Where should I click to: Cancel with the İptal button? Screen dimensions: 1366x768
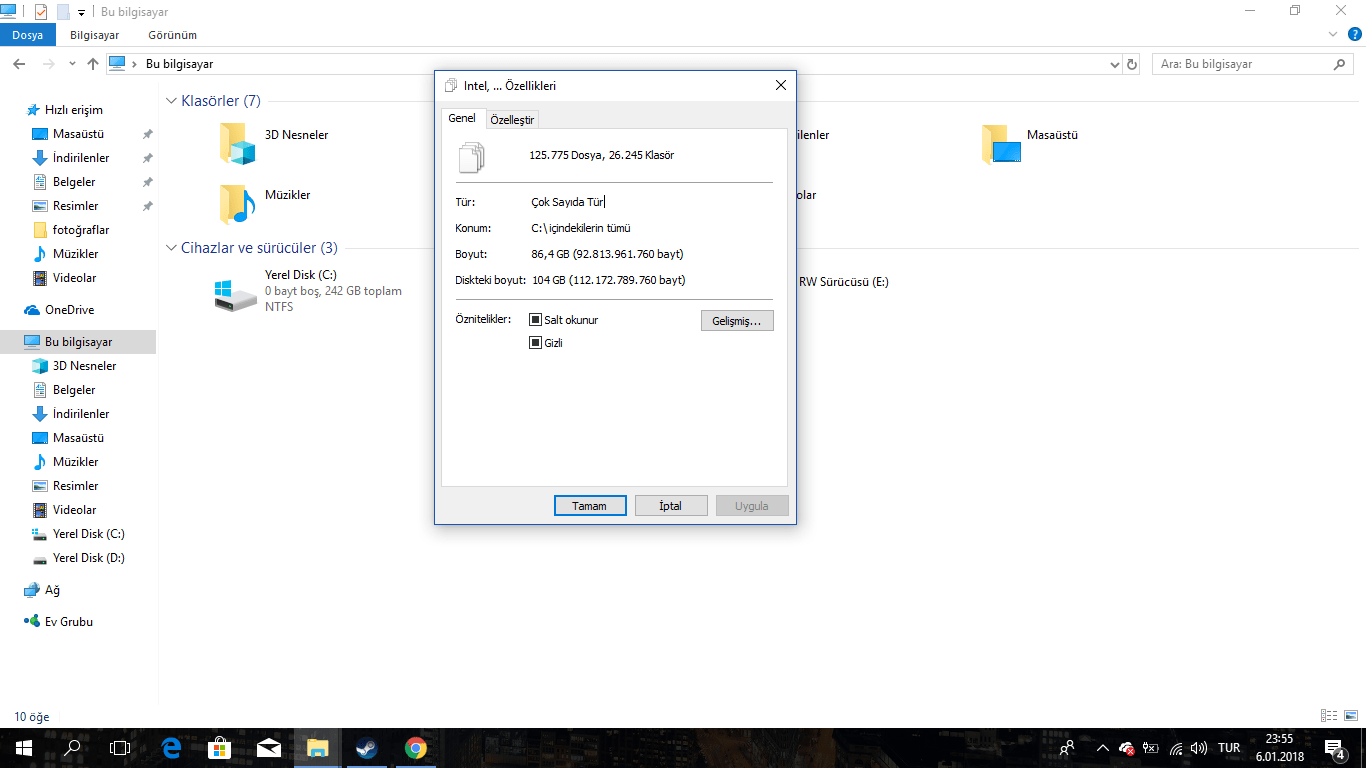click(x=671, y=506)
